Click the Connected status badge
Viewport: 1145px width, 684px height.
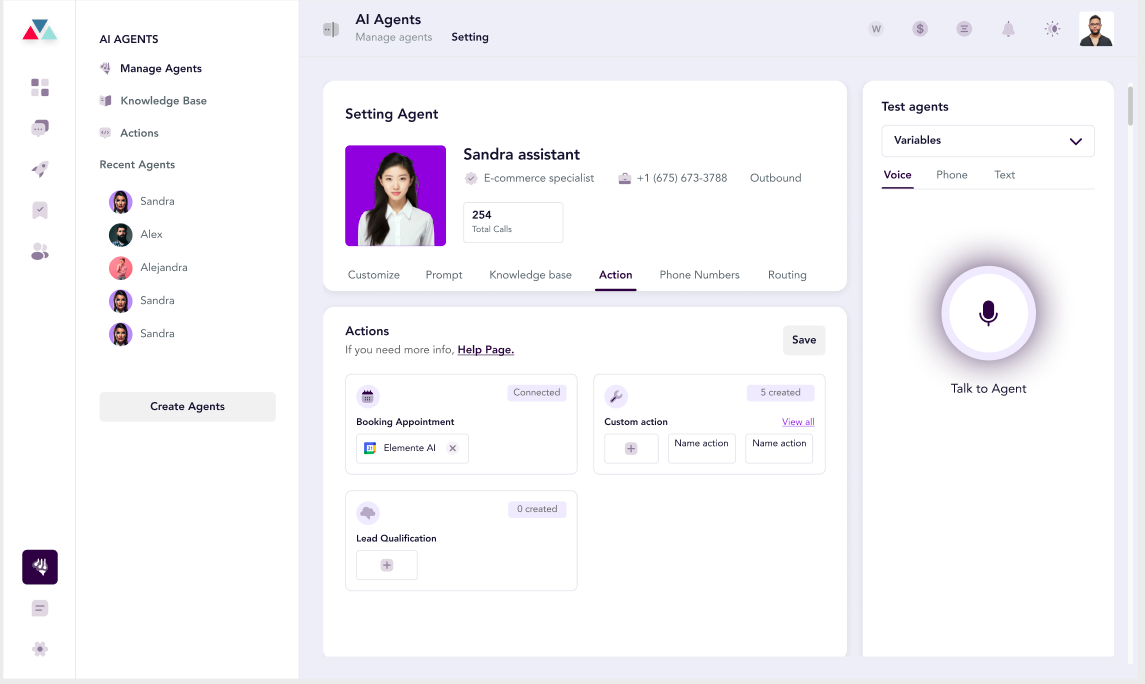coord(537,393)
